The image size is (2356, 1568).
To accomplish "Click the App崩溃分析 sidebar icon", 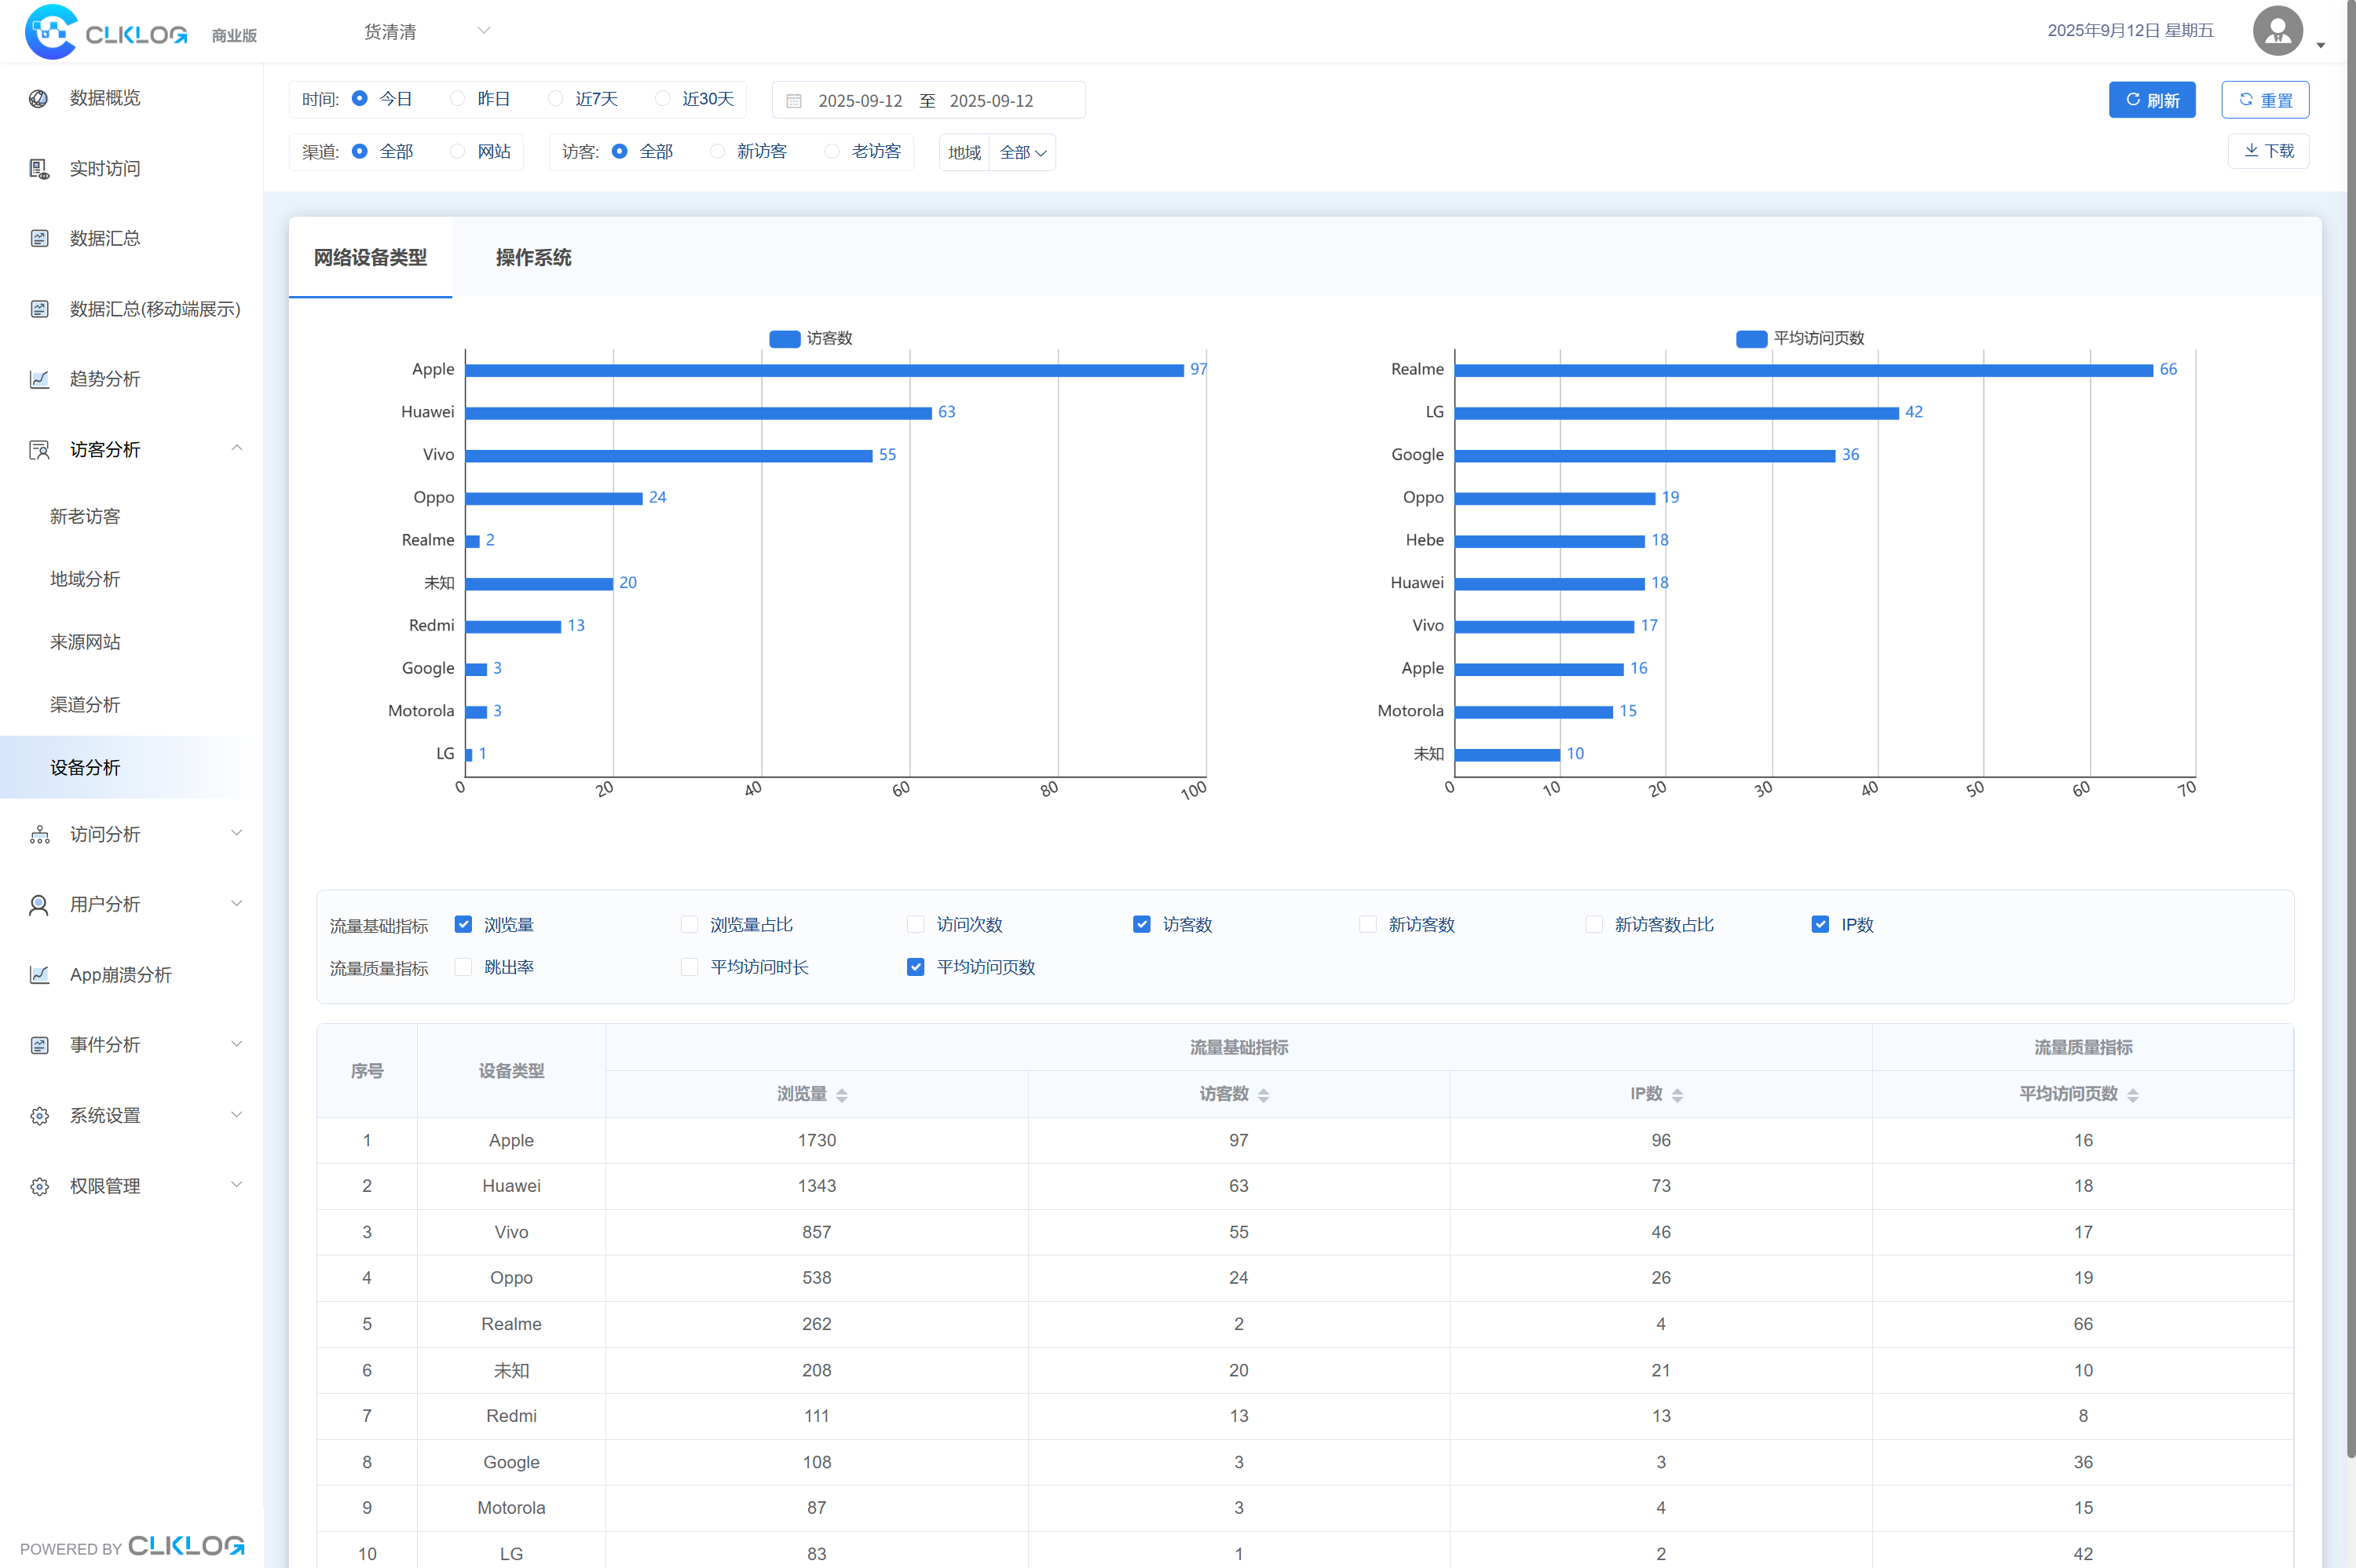I will coord(39,975).
